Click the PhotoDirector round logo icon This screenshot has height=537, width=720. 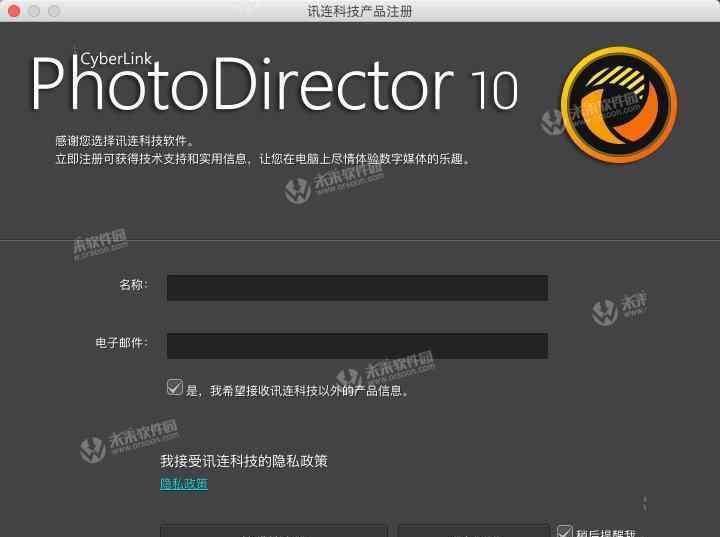pyautogui.click(x=619, y=105)
